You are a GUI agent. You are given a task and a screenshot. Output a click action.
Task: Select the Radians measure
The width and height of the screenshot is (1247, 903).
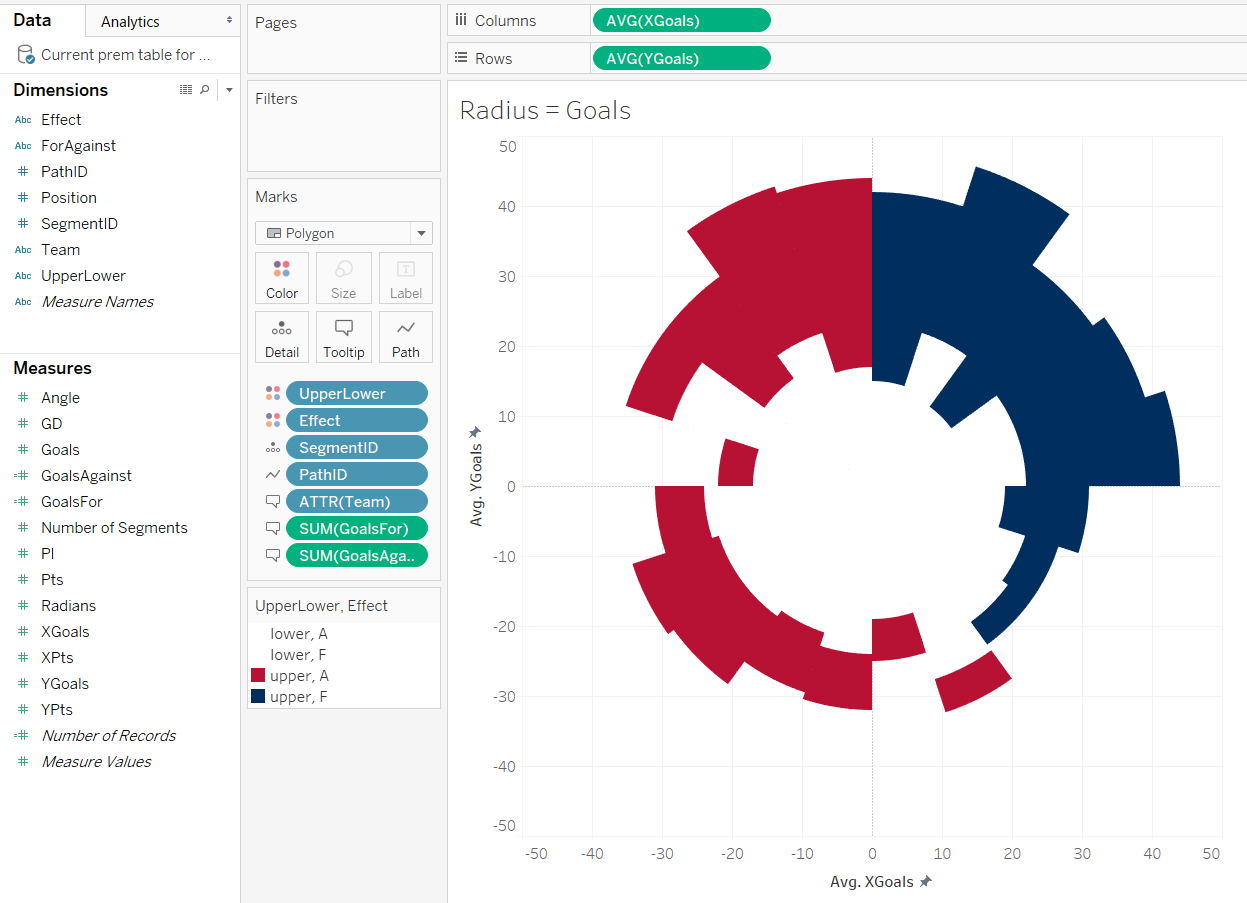(x=68, y=605)
